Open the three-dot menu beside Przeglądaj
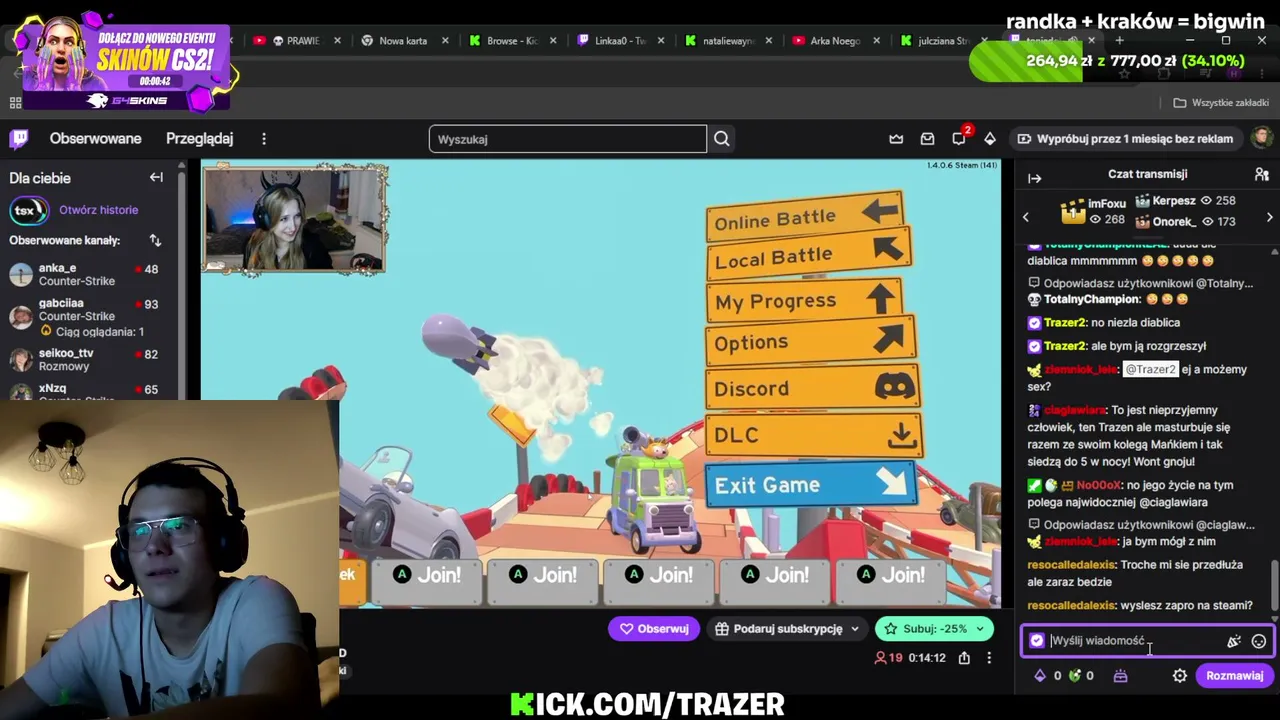This screenshot has height=720, width=1280. pyautogui.click(x=264, y=139)
